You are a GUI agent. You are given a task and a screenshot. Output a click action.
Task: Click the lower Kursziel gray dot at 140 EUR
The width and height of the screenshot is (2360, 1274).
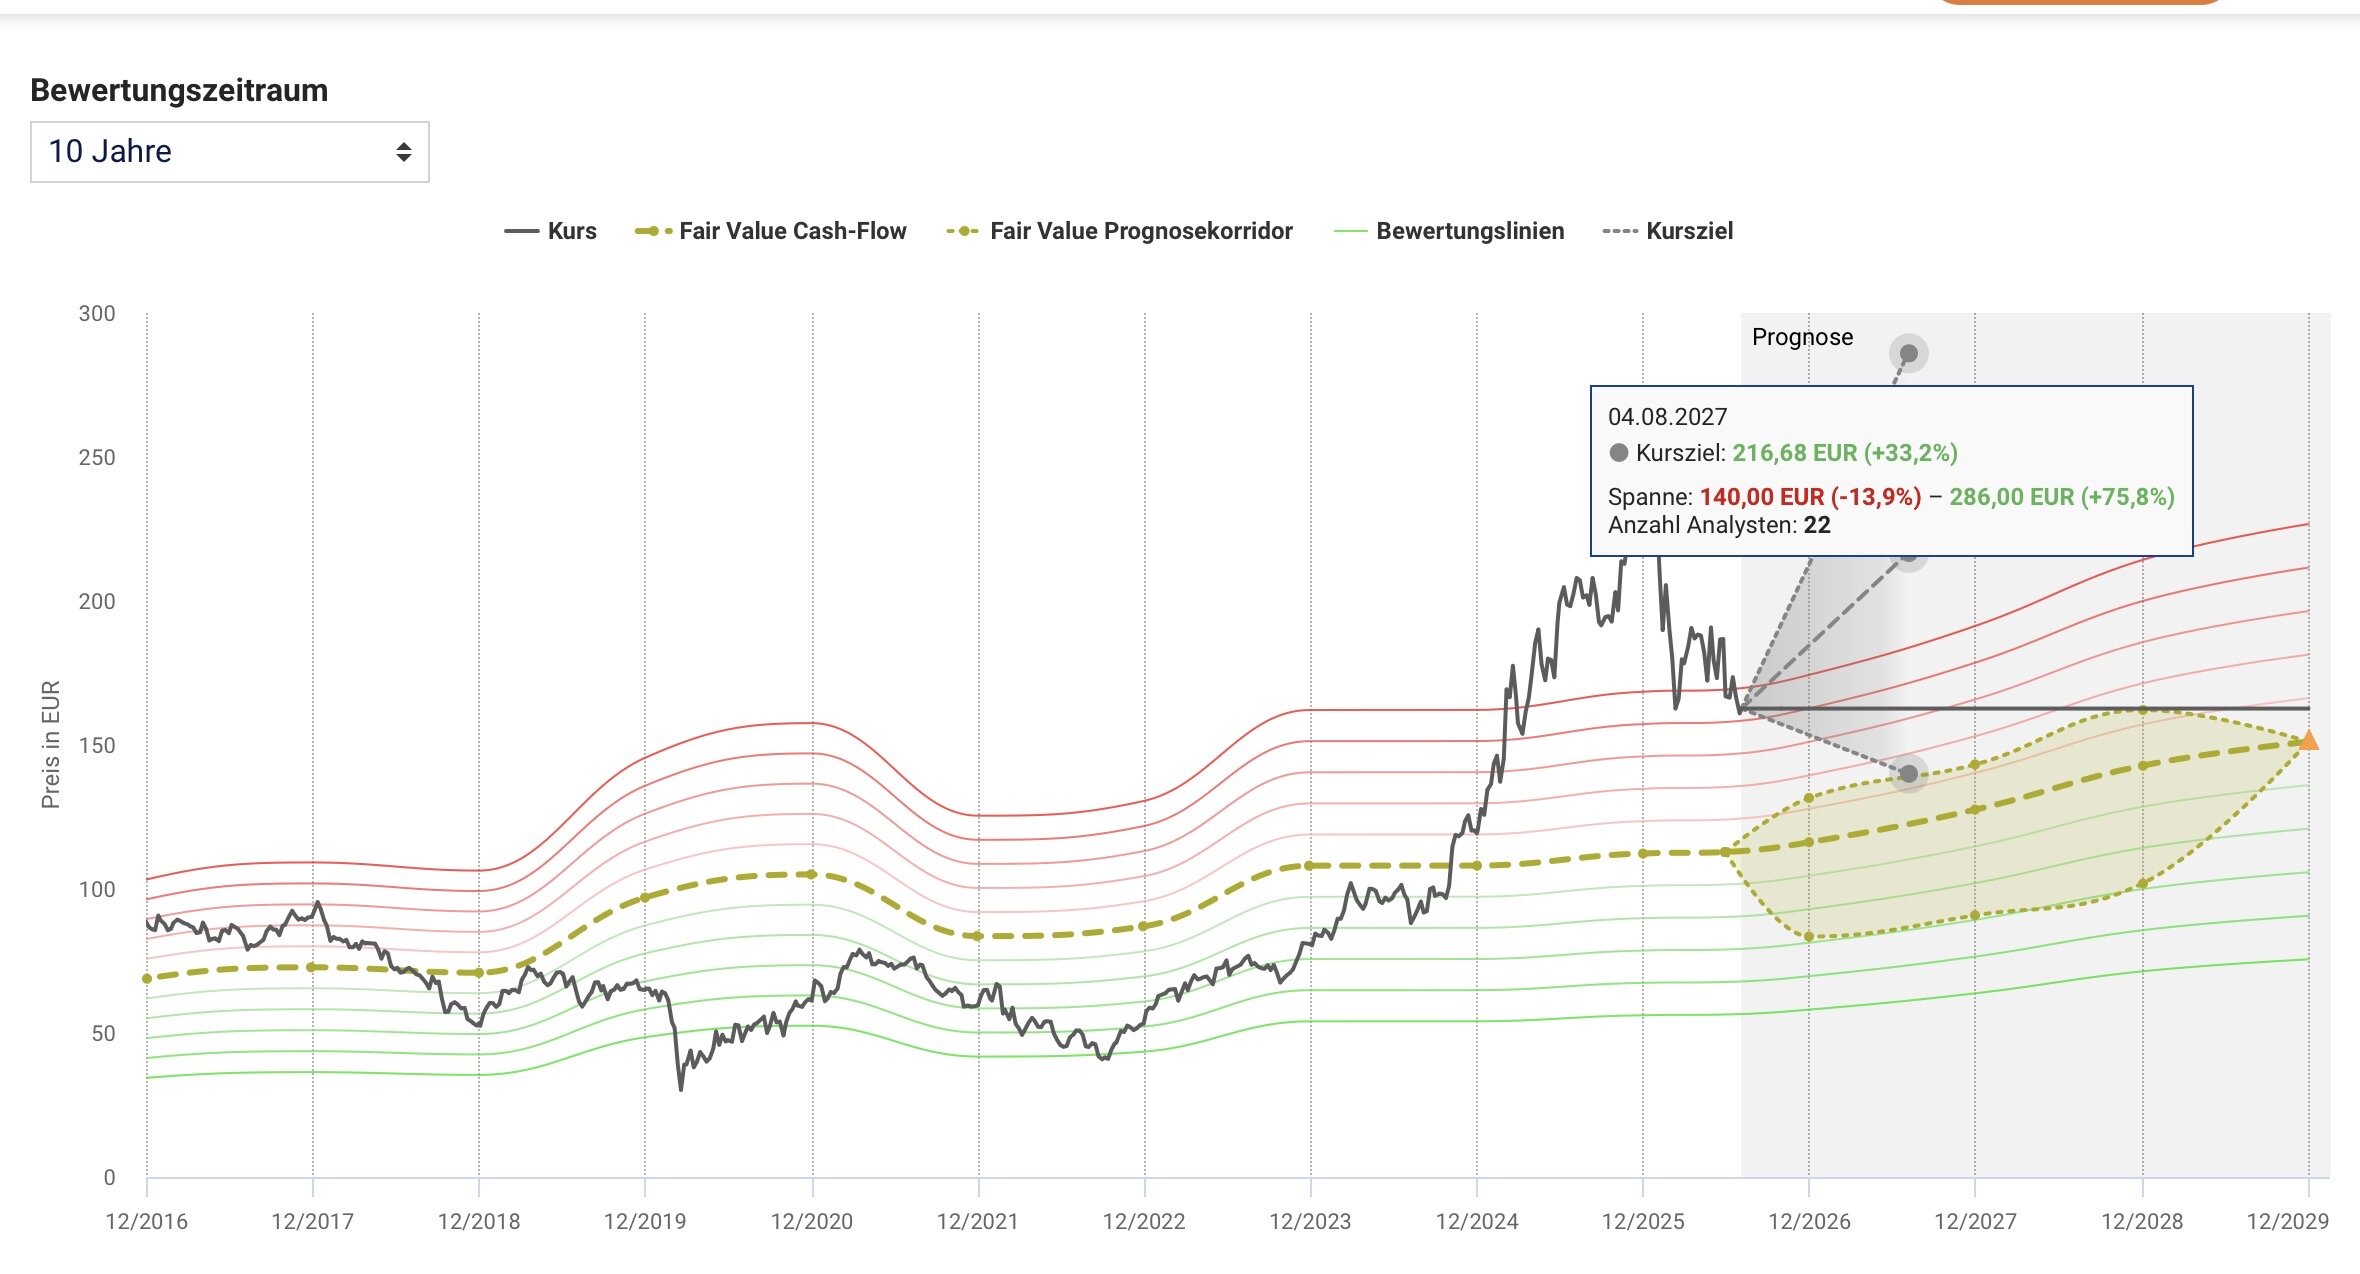click(1908, 773)
